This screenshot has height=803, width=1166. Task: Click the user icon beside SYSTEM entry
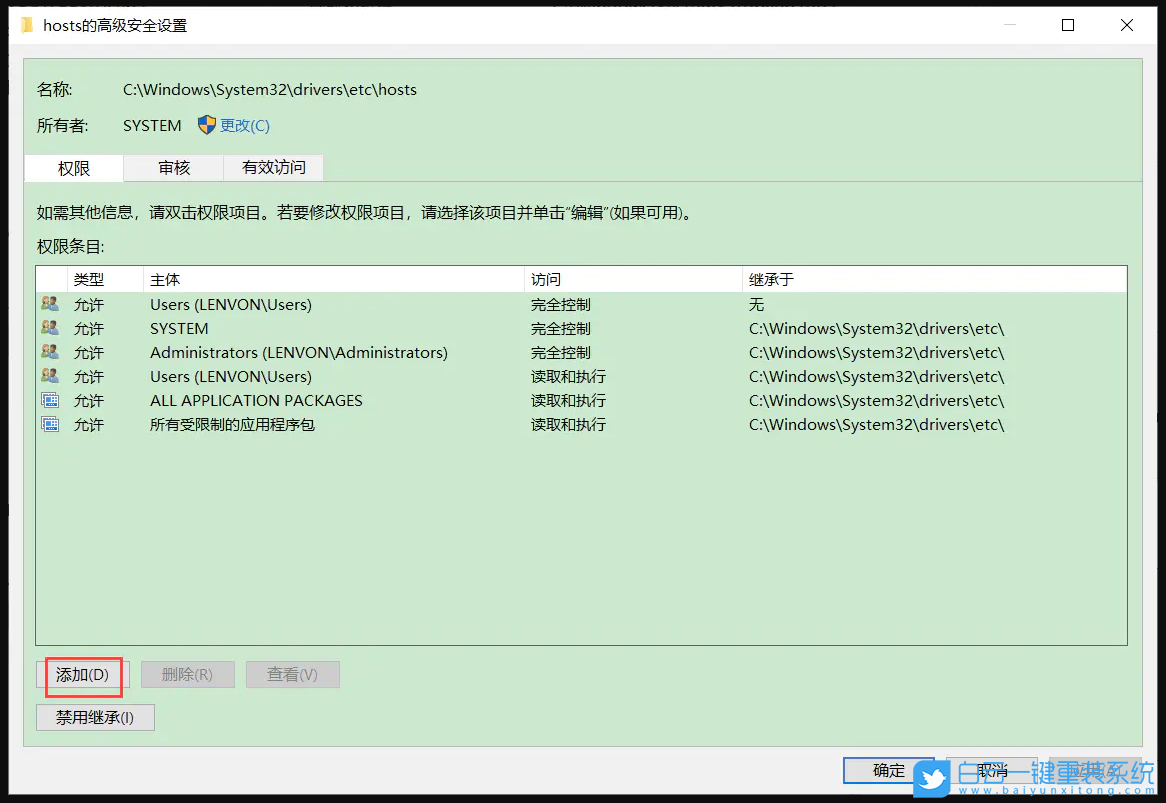[x=49, y=328]
